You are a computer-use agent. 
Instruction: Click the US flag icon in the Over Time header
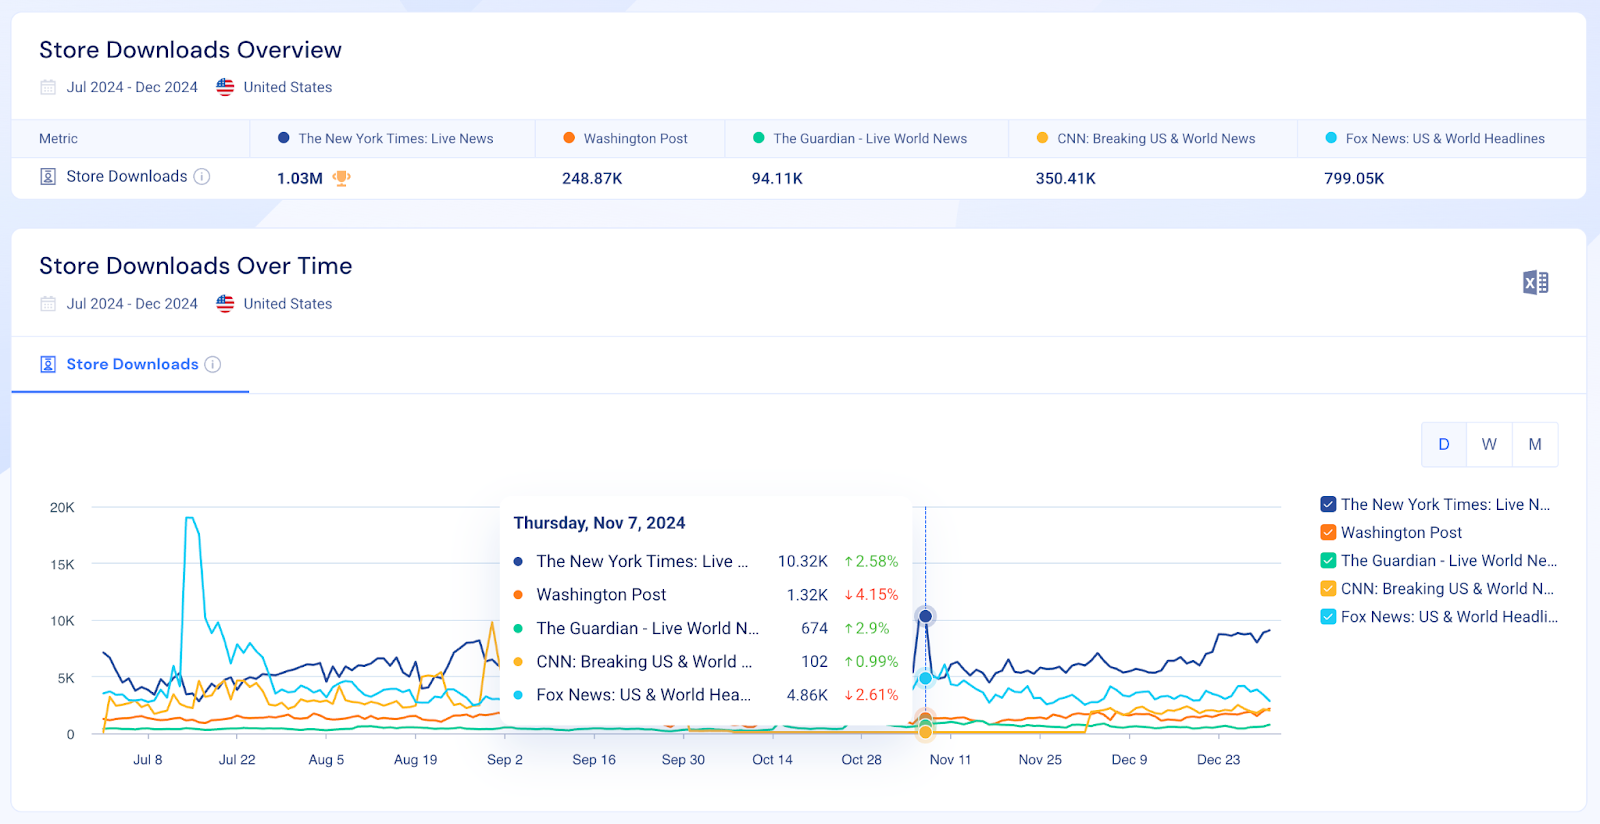(225, 304)
